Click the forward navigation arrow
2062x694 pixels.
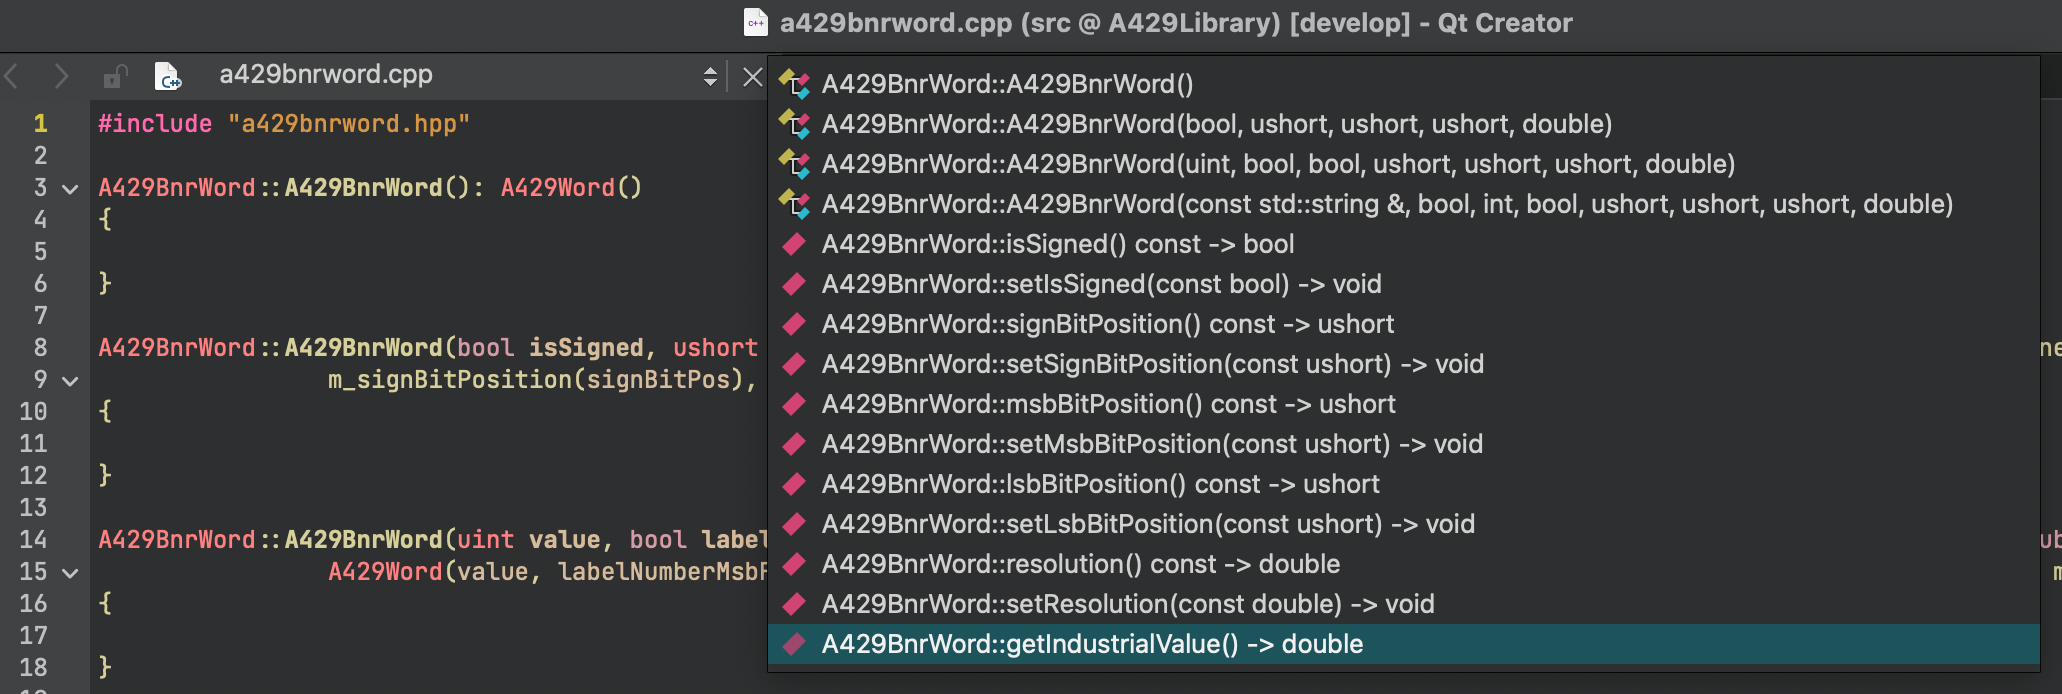61,76
